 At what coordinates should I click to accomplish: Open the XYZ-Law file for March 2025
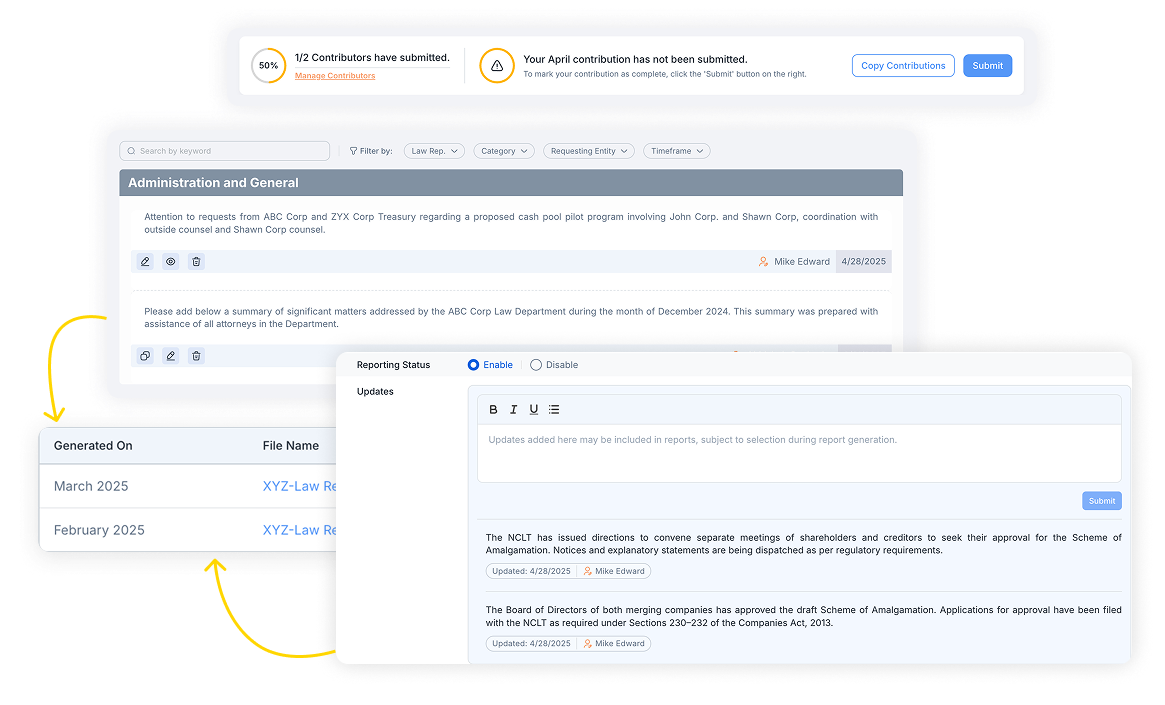pyautogui.click(x=299, y=486)
